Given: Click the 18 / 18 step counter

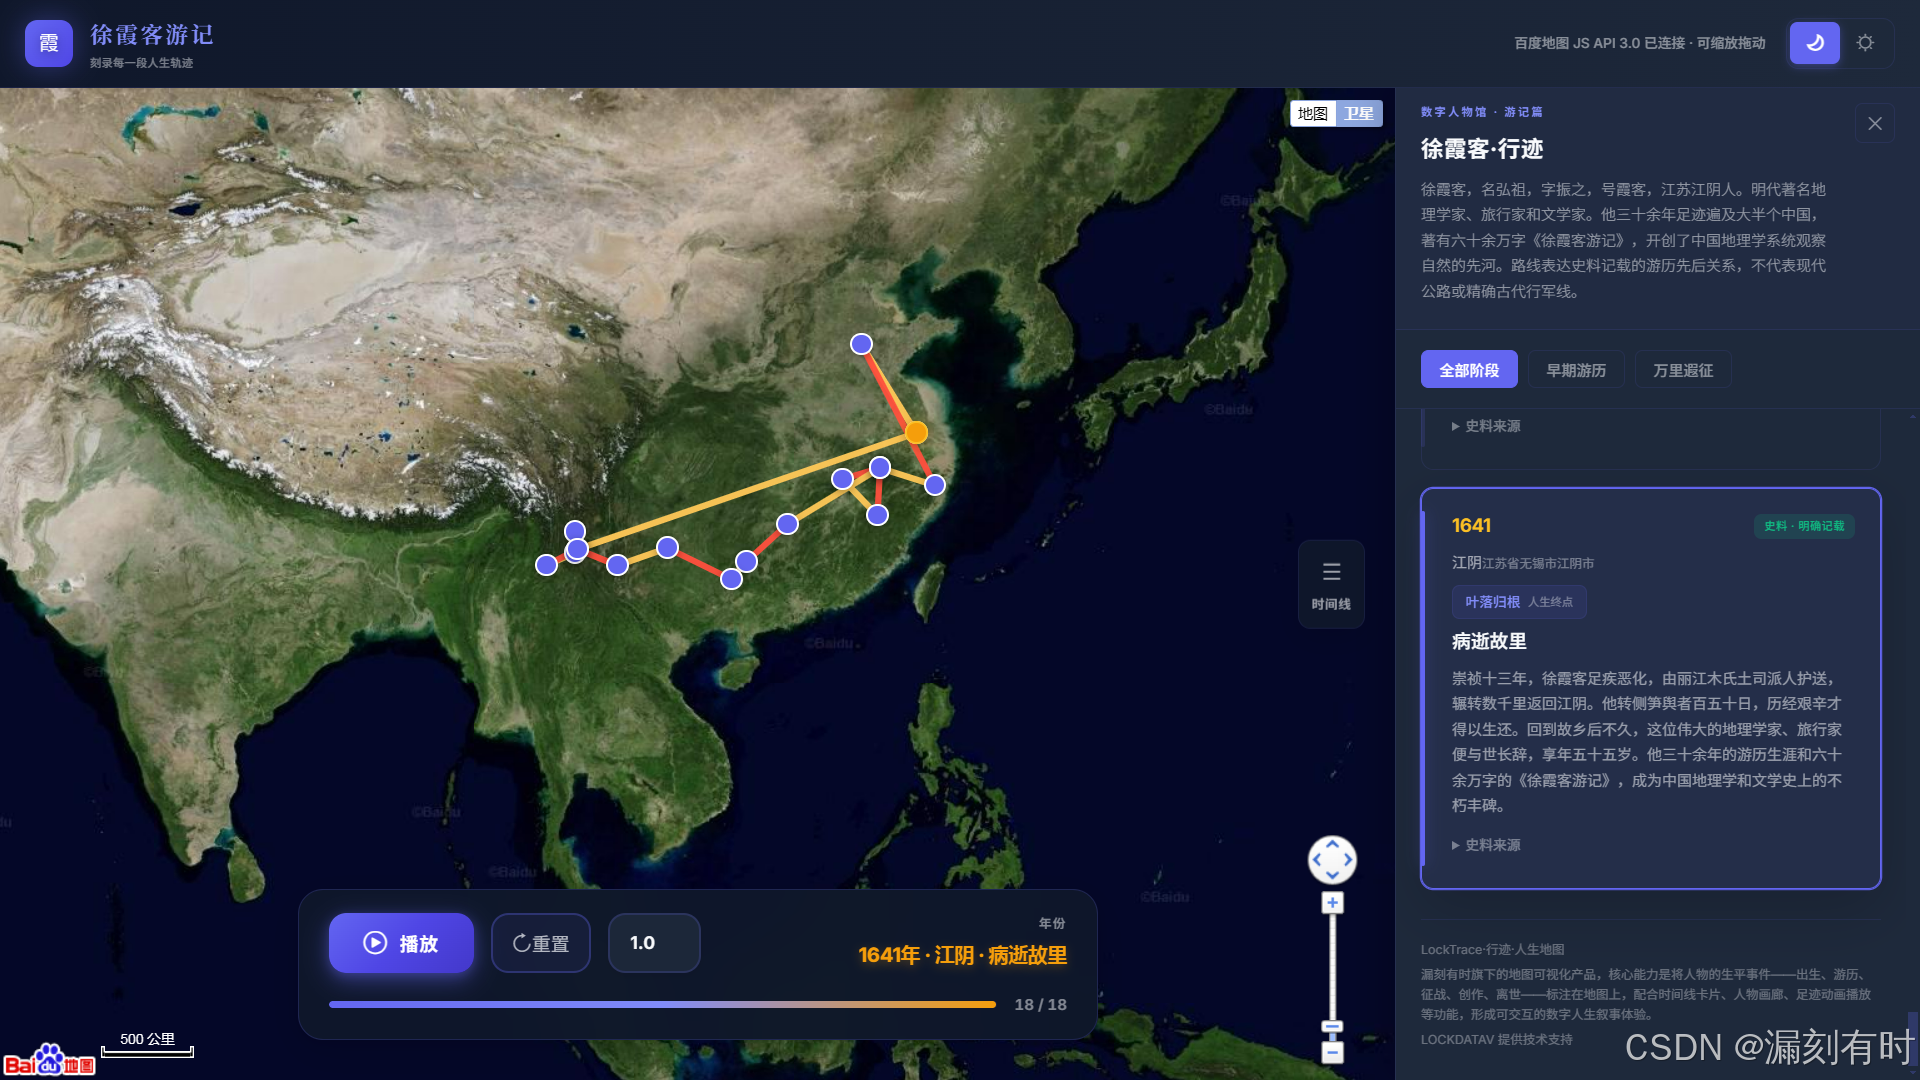Looking at the screenshot, I should 1040,1004.
